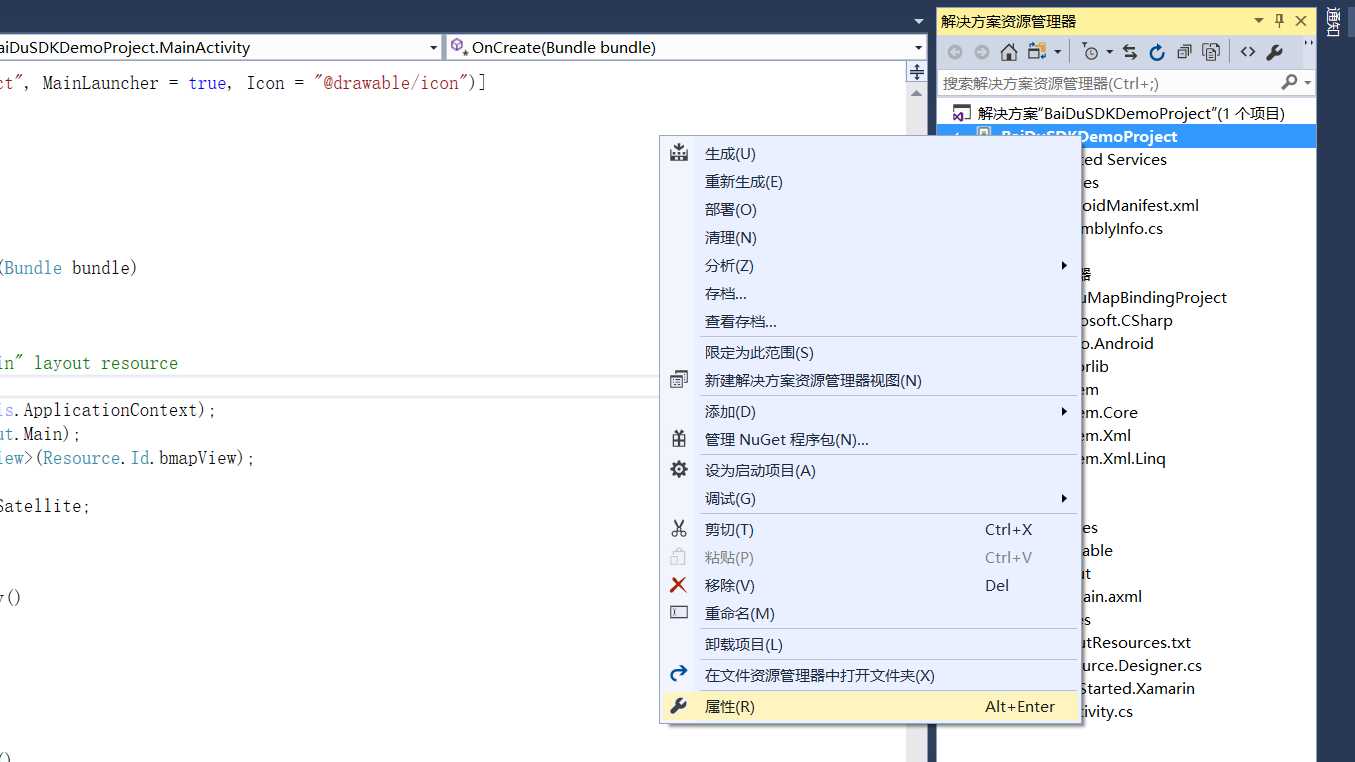Select 存档... in context menu
The image size is (1355, 762).
point(868,294)
